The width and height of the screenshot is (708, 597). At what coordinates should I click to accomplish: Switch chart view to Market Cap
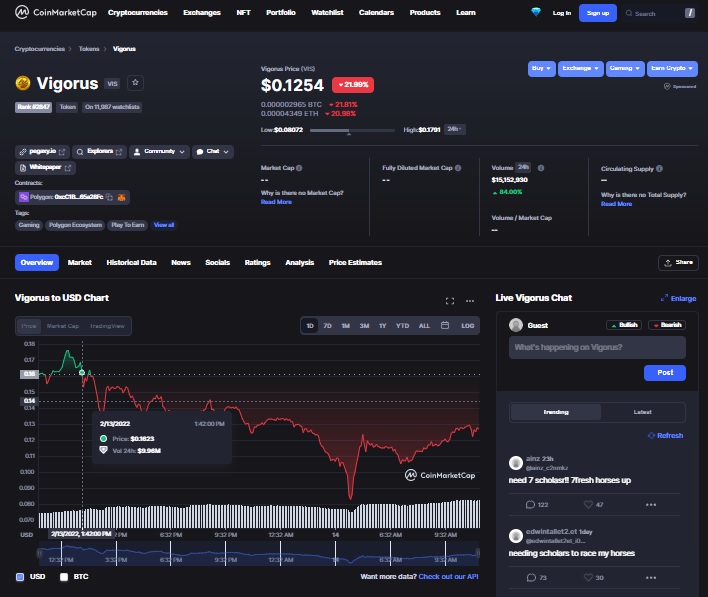pos(63,326)
